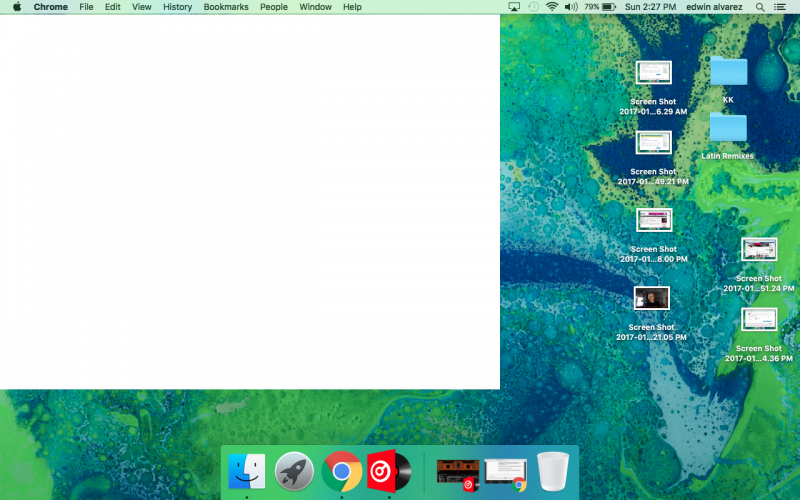
Task: Open the Window menu
Action: [x=315, y=7]
